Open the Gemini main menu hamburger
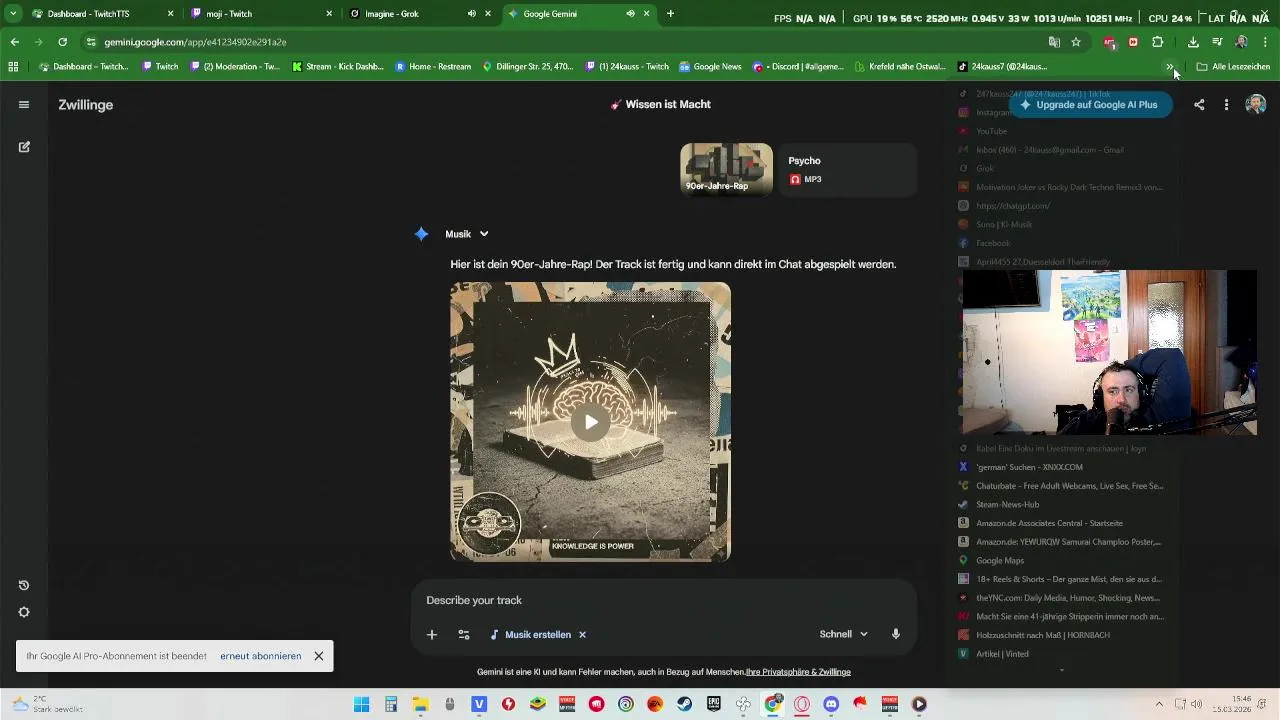The height and width of the screenshot is (720, 1280). pos(24,104)
